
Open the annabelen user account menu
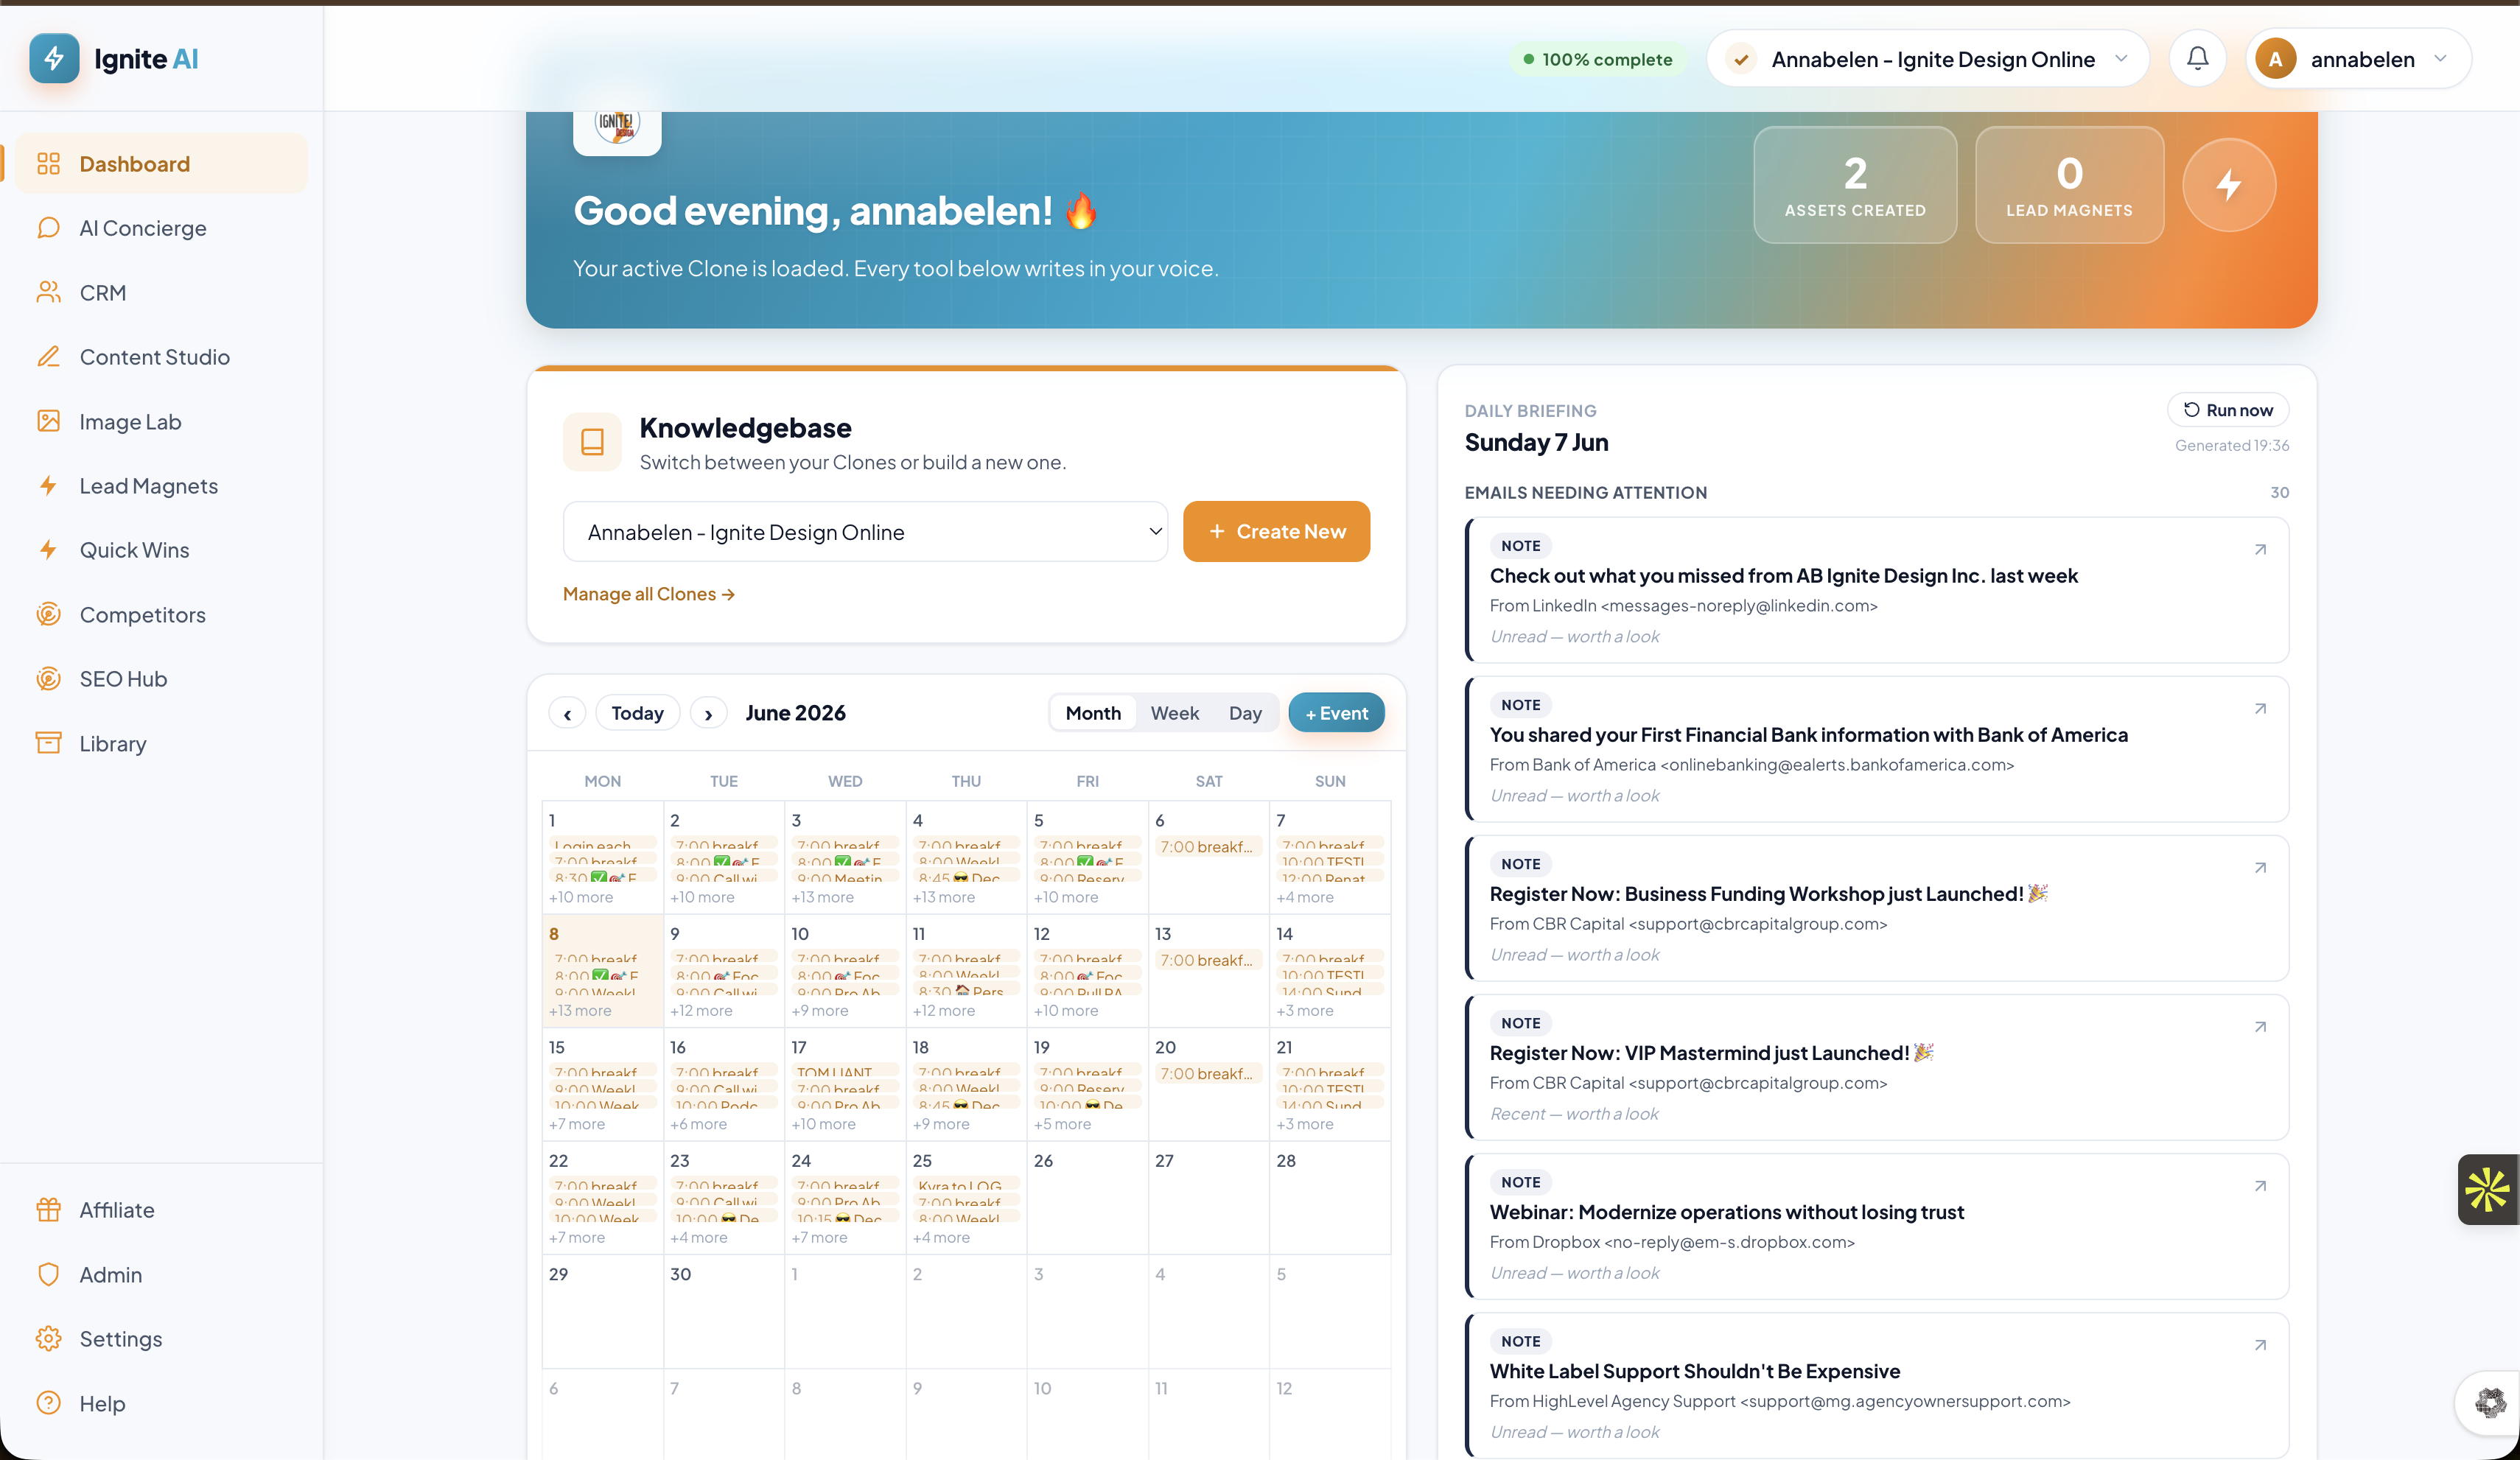pyautogui.click(x=2358, y=59)
